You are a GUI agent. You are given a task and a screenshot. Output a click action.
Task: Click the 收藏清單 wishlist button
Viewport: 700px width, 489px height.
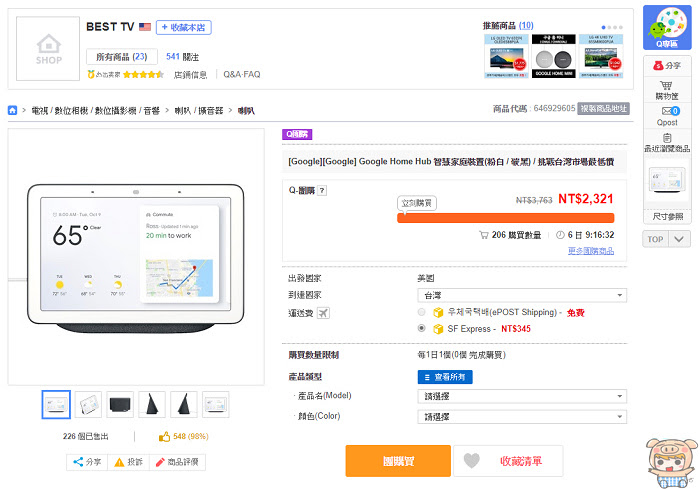tap(508, 461)
